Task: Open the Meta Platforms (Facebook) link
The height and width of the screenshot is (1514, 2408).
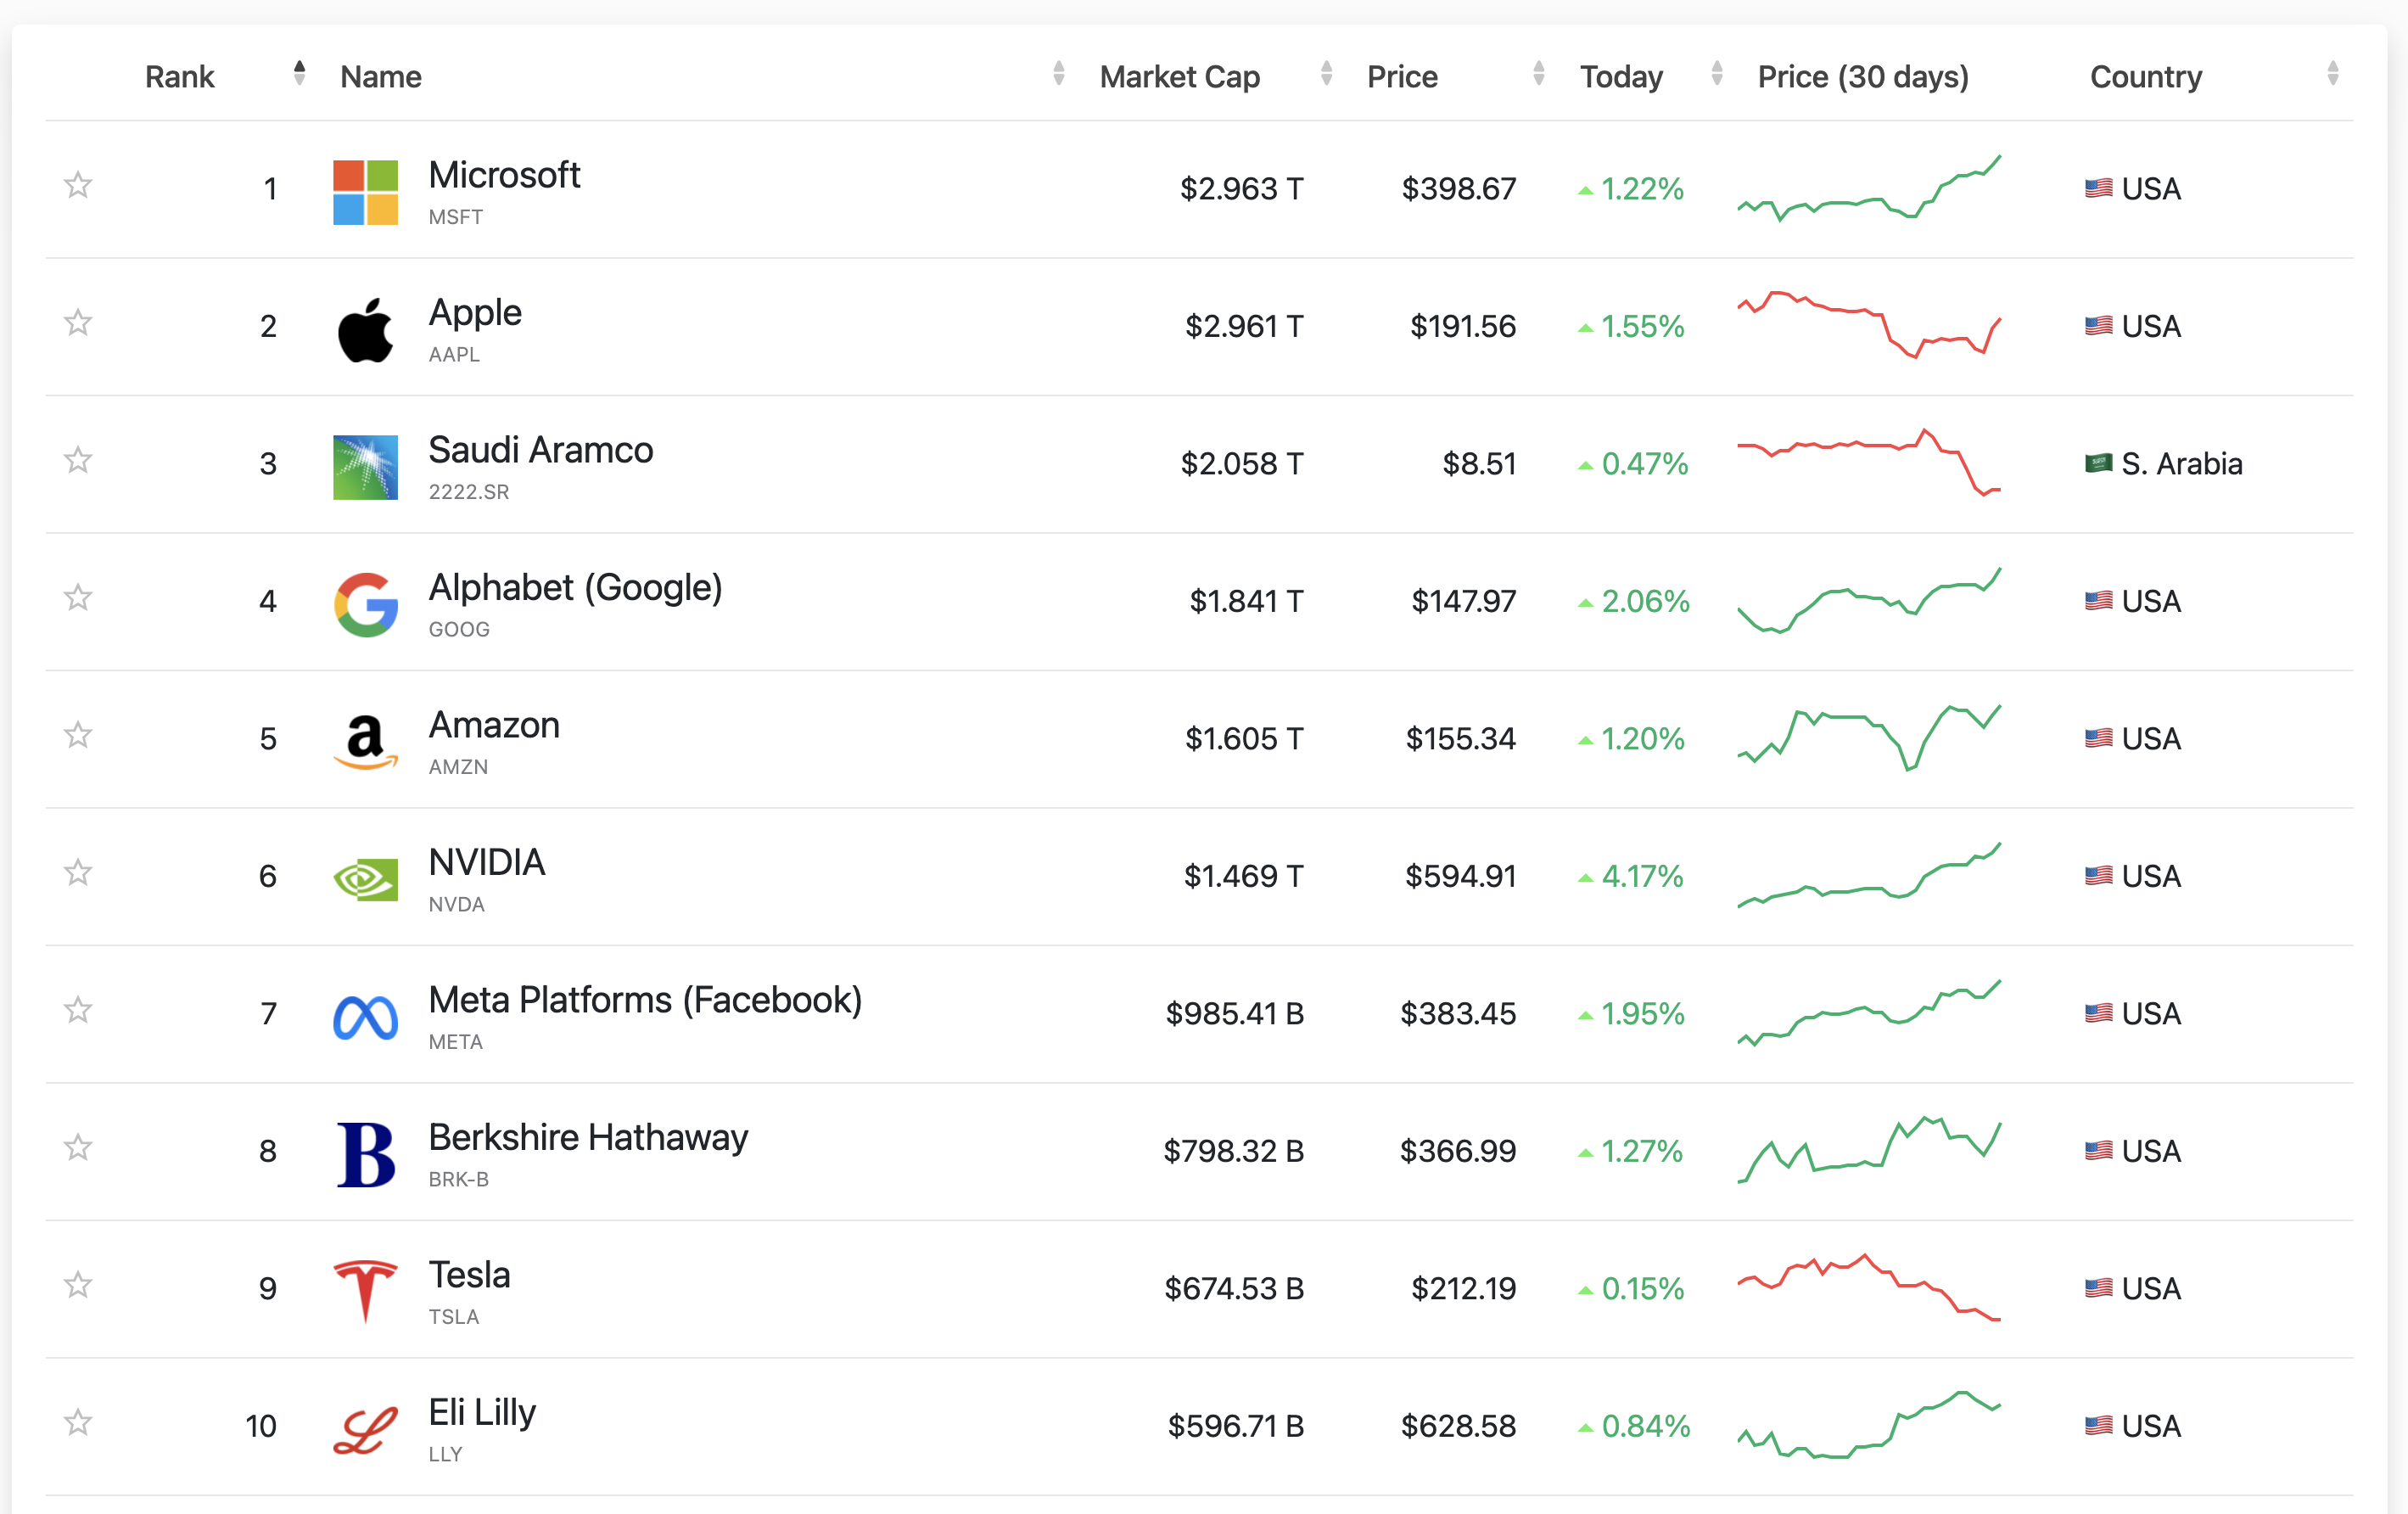Action: pos(645,1000)
